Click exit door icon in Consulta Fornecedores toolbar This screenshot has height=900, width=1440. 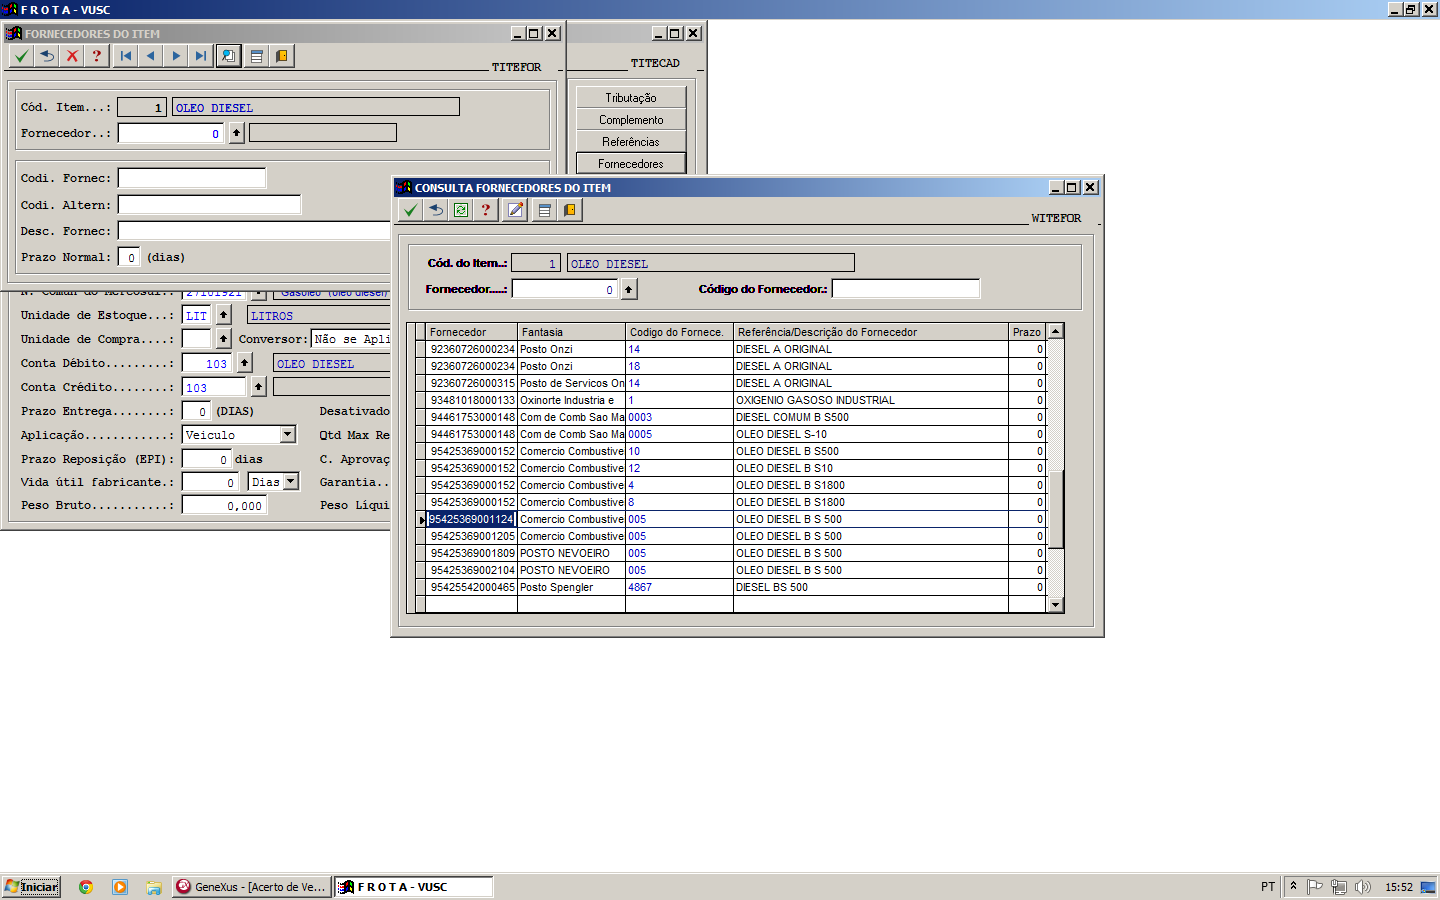pos(570,210)
